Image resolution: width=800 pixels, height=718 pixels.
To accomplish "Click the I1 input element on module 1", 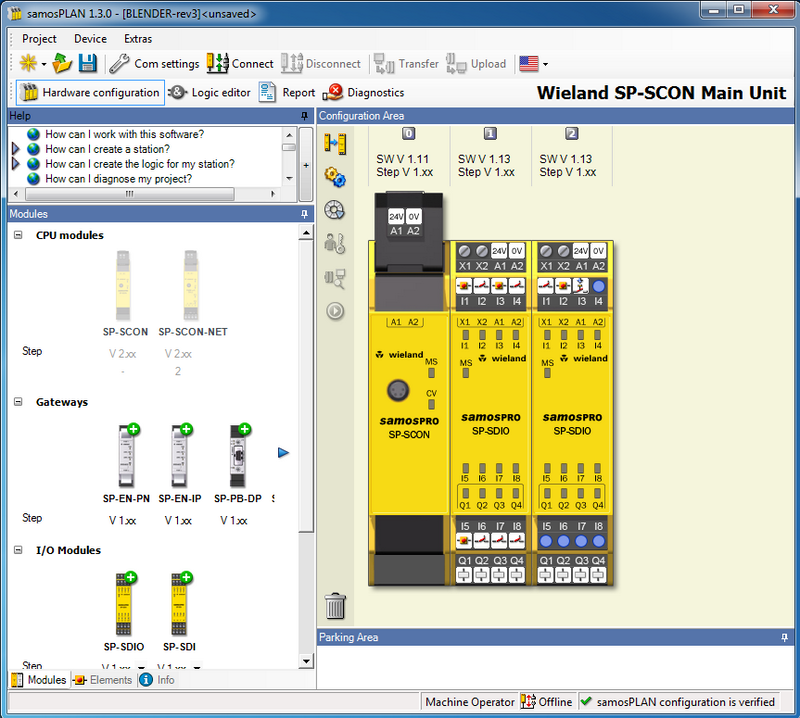I will click(464, 286).
